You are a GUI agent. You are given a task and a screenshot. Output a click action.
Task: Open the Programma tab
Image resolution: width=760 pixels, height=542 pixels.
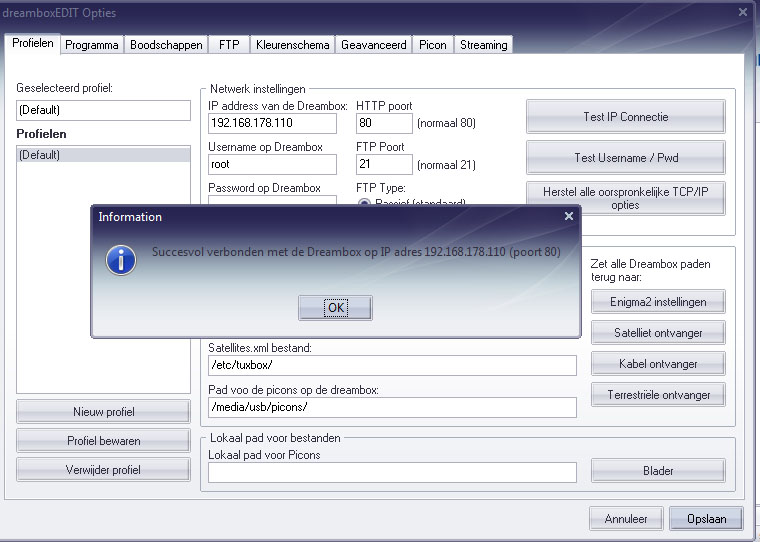pos(92,45)
